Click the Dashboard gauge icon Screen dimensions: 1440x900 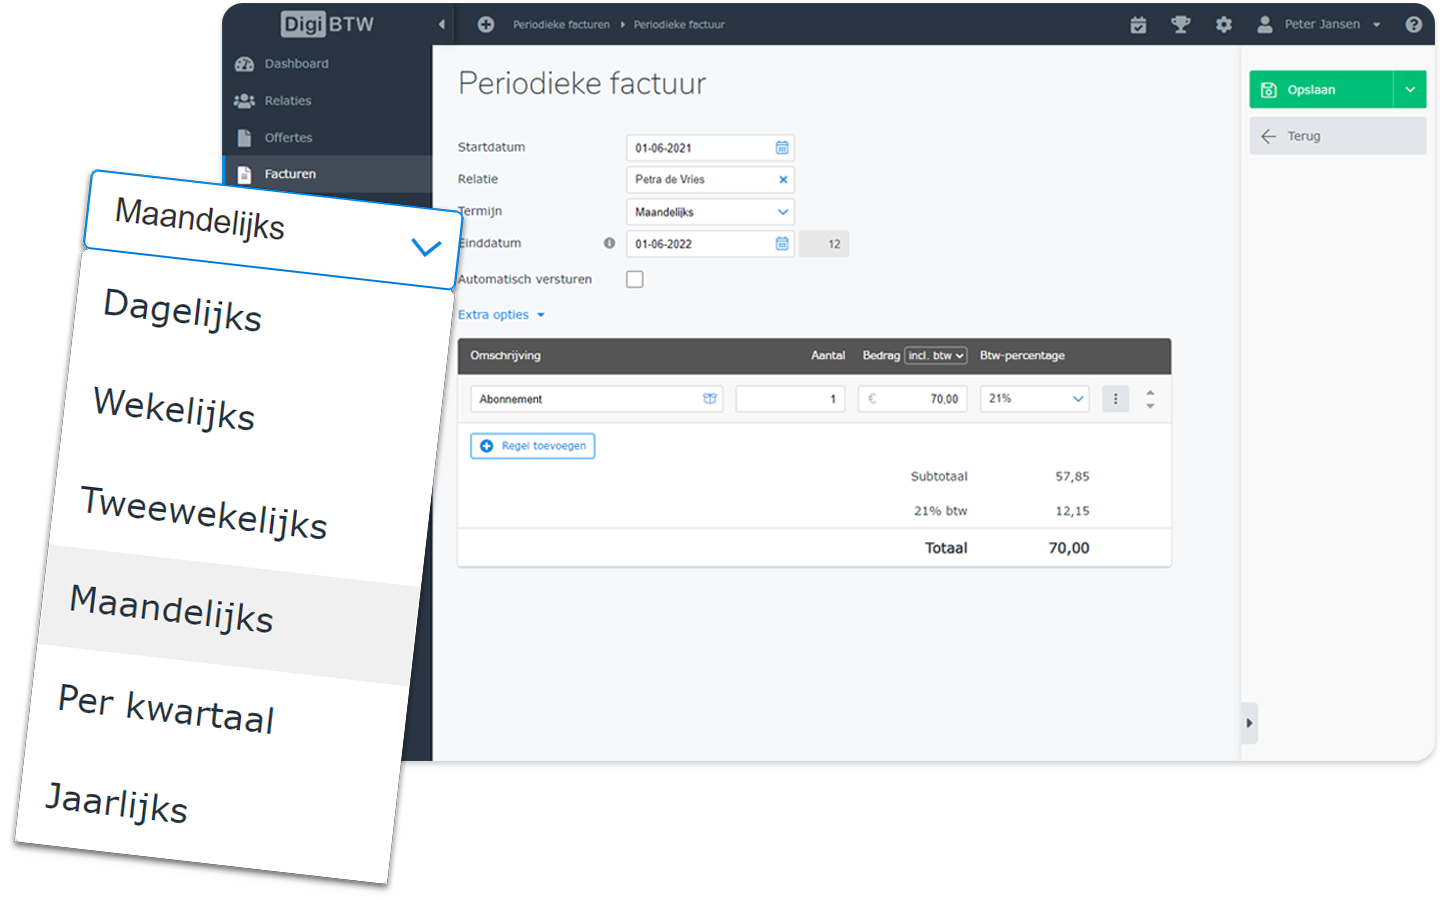pyautogui.click(x=244, y=64)
